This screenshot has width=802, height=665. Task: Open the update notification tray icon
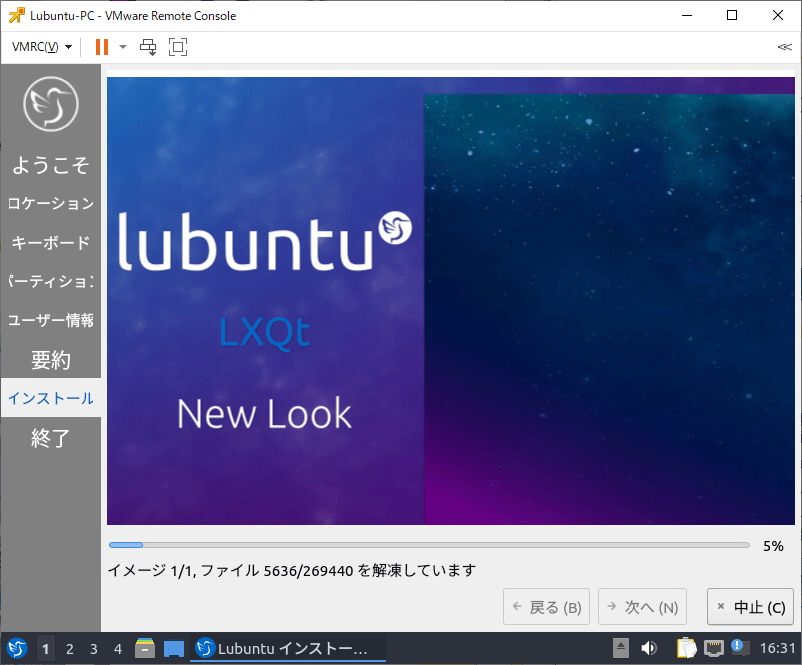click(x=740, y=647)
